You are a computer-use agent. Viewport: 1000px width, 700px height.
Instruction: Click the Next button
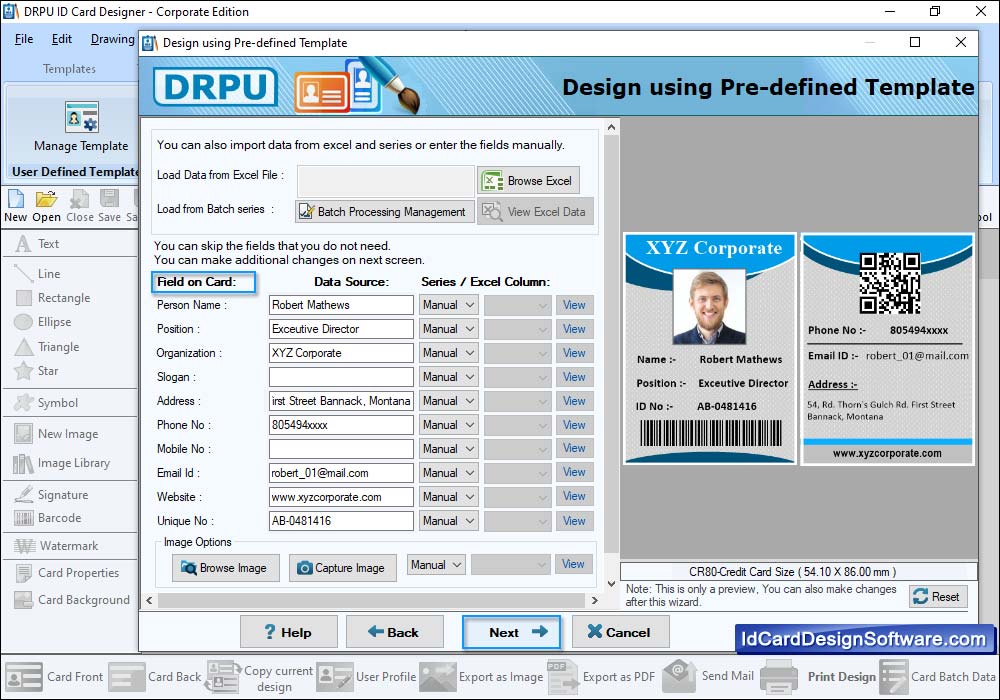click(x=511, y=632)
